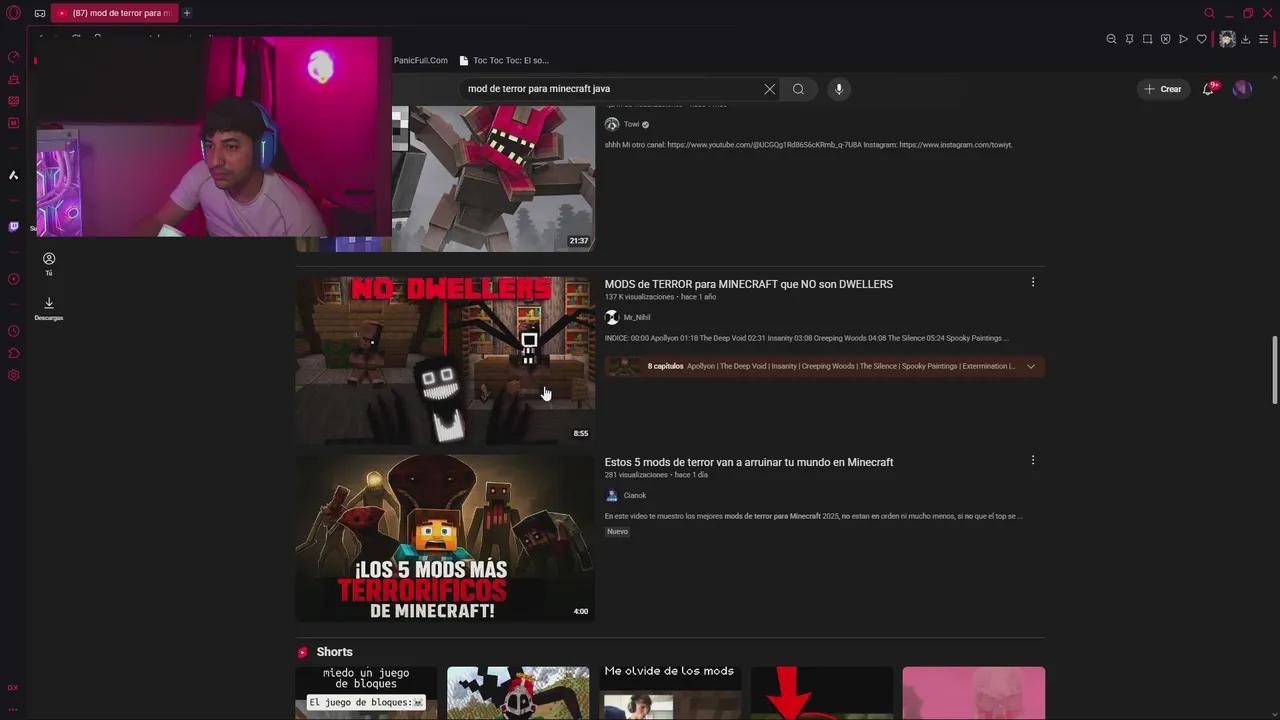1280x720 pixels.
Task: Open the Opera menu logo
Action: (13, 13)
